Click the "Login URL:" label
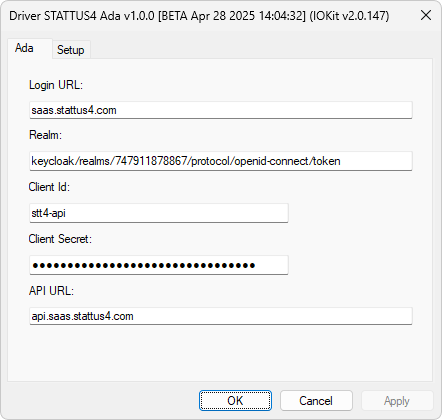Viewport: 442px width, 420px height. click(x=56, y=85)
